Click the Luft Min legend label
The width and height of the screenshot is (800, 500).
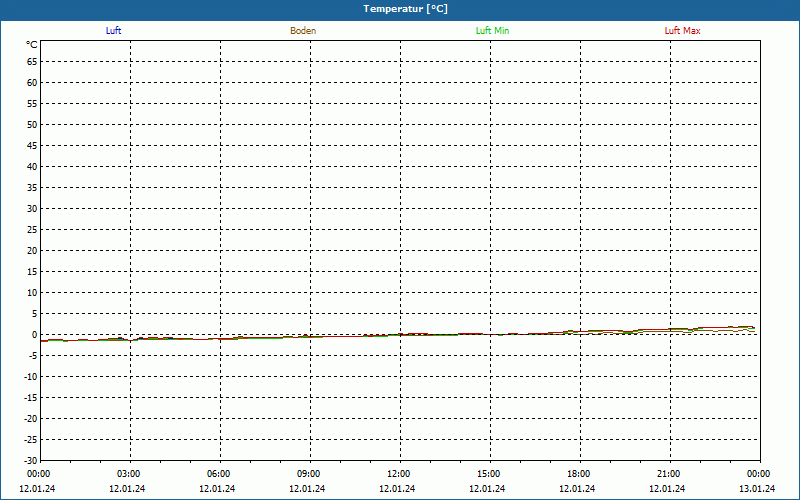tap(492, 31)
